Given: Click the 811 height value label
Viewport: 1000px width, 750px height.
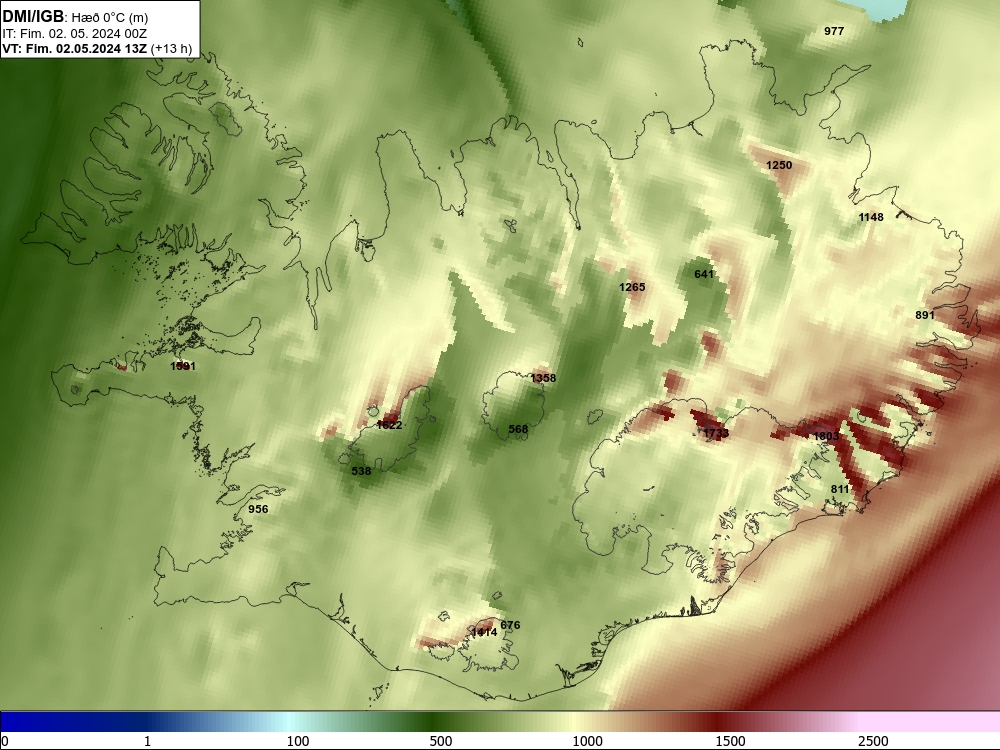Looking at the screenshot, I should coord(840,489).
